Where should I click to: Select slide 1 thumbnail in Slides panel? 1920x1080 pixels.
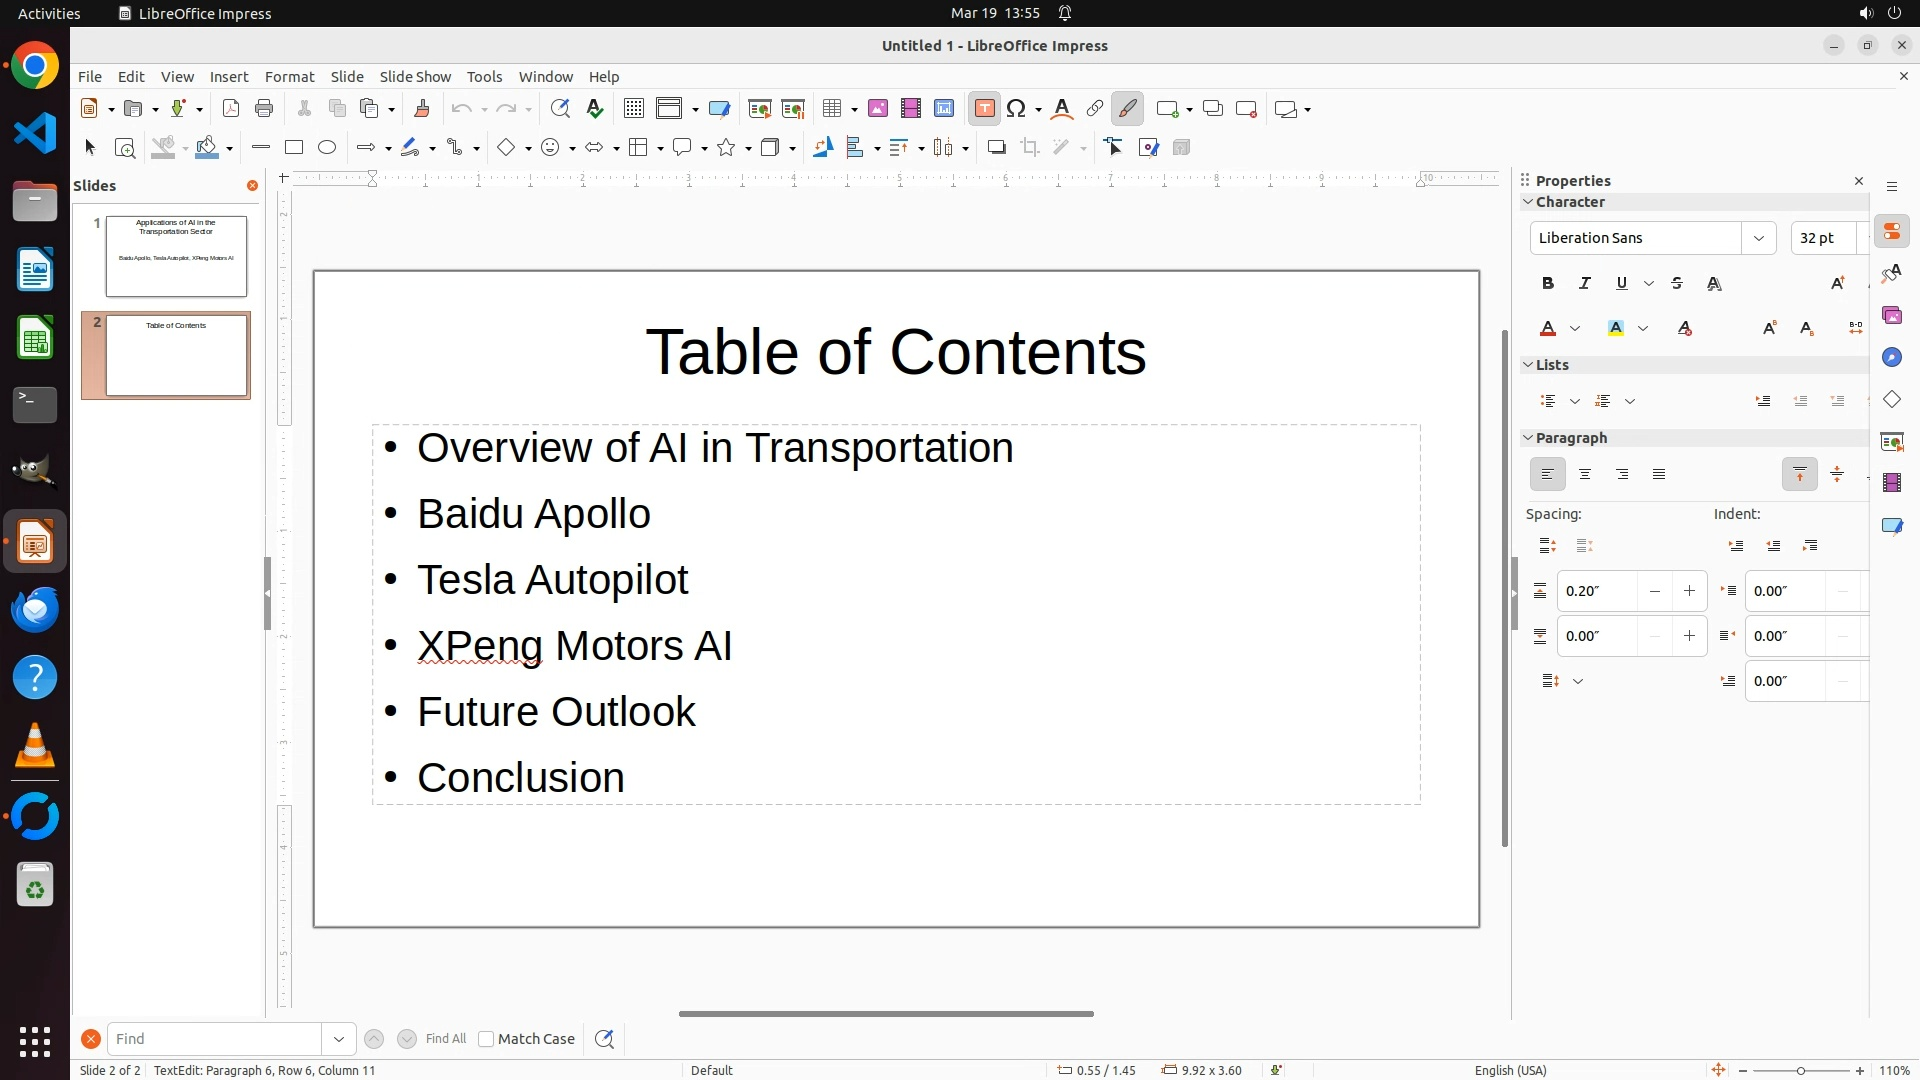coord(176,256)
